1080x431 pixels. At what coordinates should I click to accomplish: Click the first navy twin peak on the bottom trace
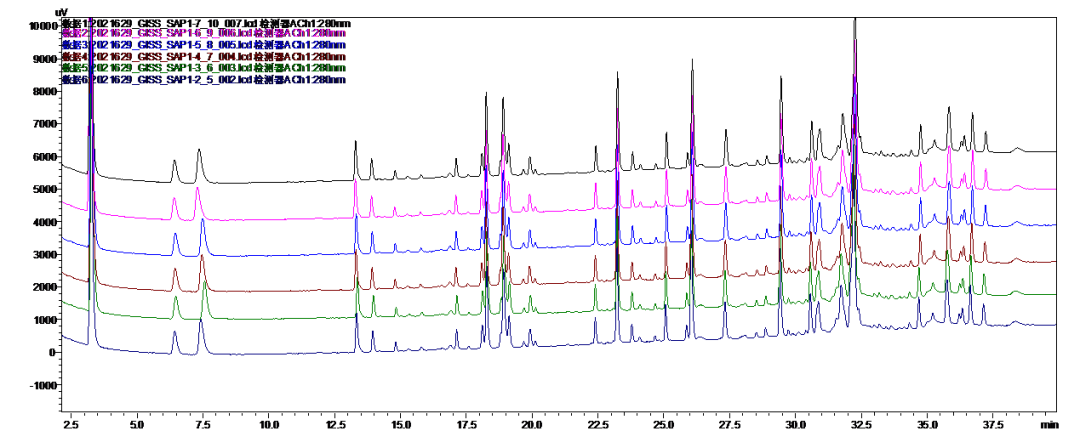pyautogui.click(x=174, y=333)
